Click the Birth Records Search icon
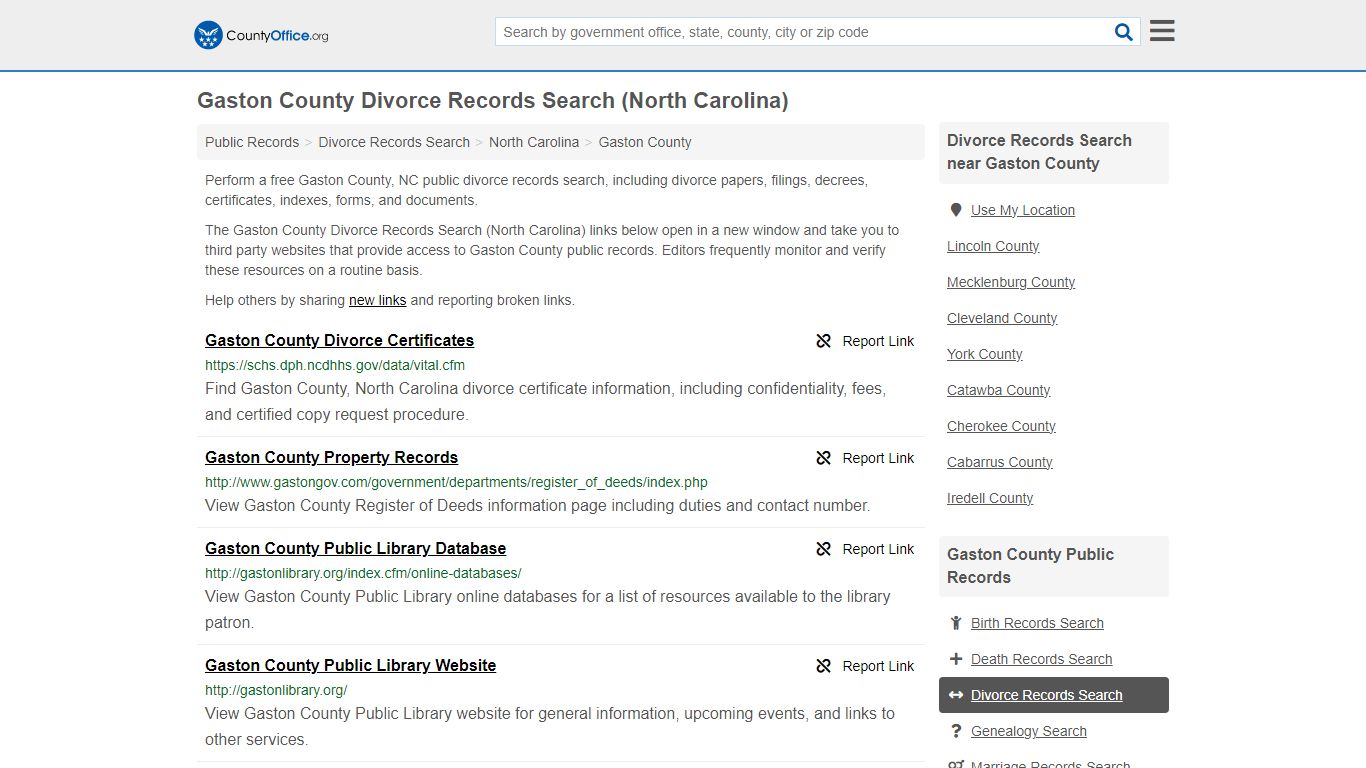Viewport: 1366px width, 768px height. point(956,623)
